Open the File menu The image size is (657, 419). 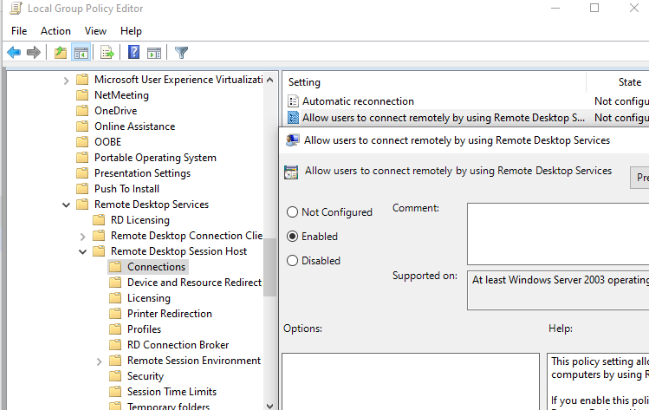tap(19, 31)
